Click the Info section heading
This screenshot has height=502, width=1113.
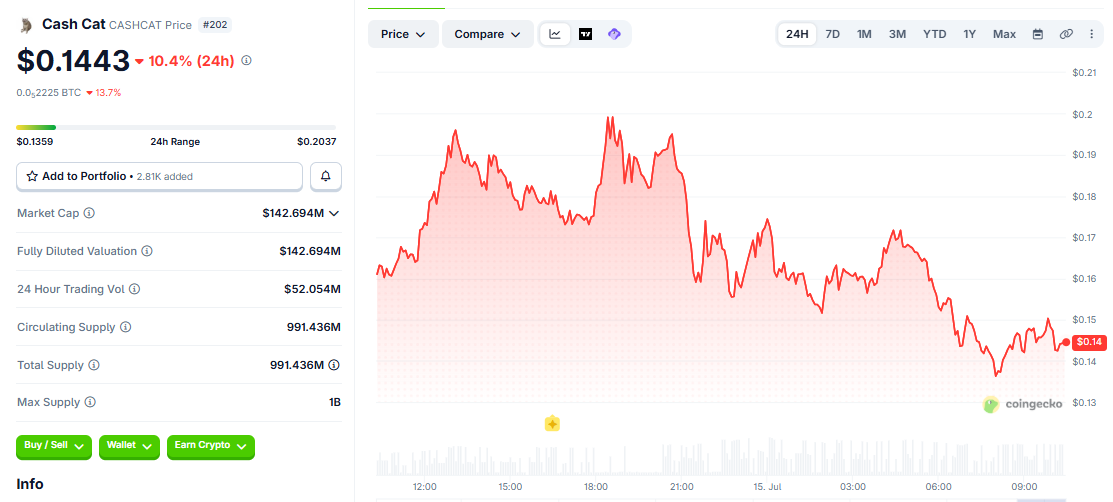pos(30,484)
